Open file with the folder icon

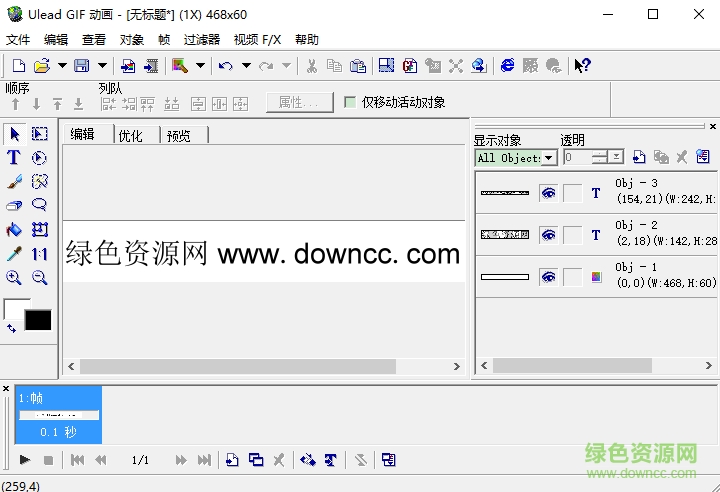tap(42, 66)
